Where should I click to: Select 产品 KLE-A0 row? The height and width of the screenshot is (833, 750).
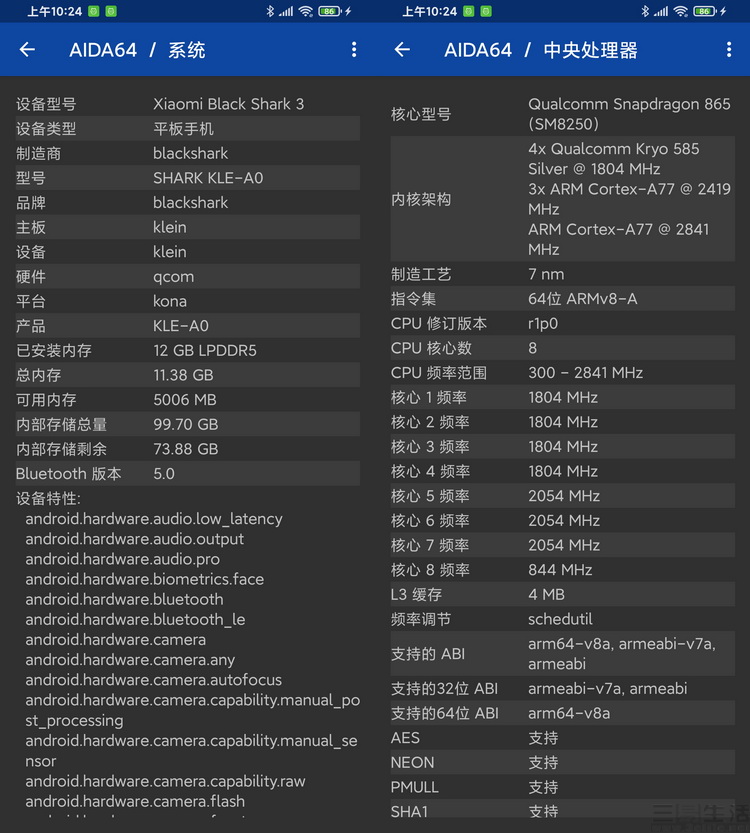188,326
